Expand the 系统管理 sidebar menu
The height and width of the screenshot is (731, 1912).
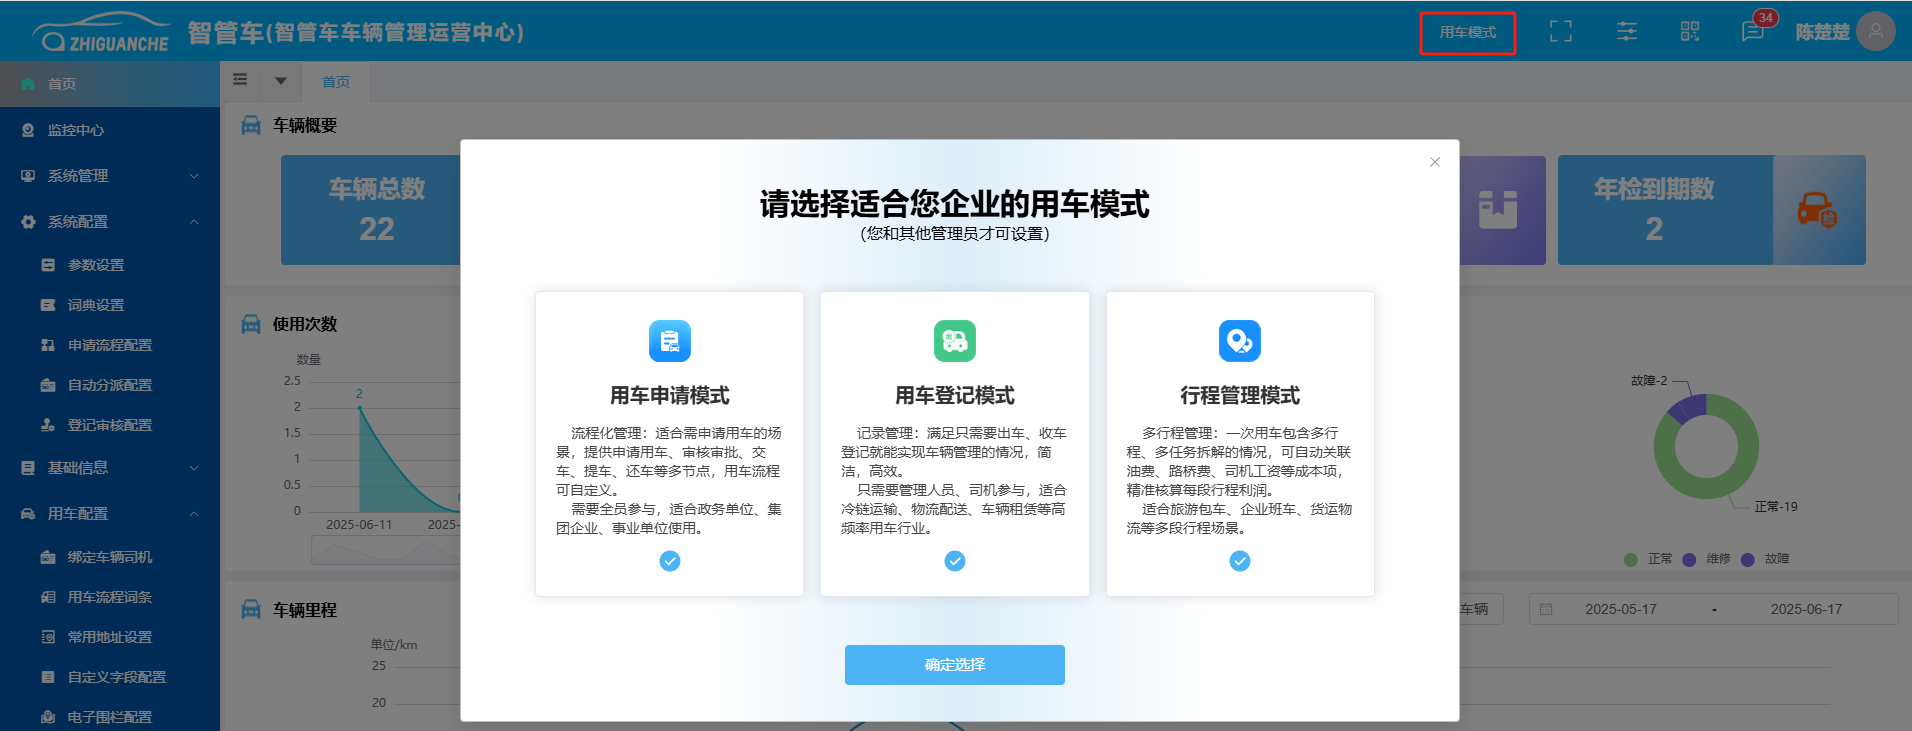[110, 176]
